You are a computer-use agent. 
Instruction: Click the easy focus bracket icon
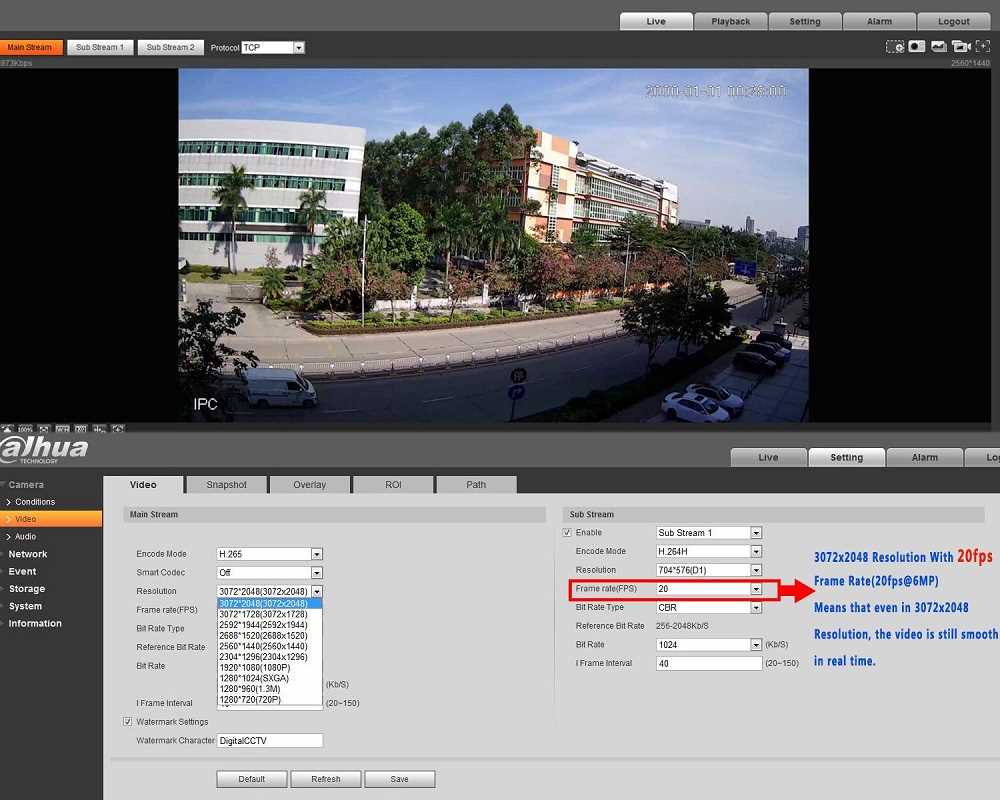point(983,46)
